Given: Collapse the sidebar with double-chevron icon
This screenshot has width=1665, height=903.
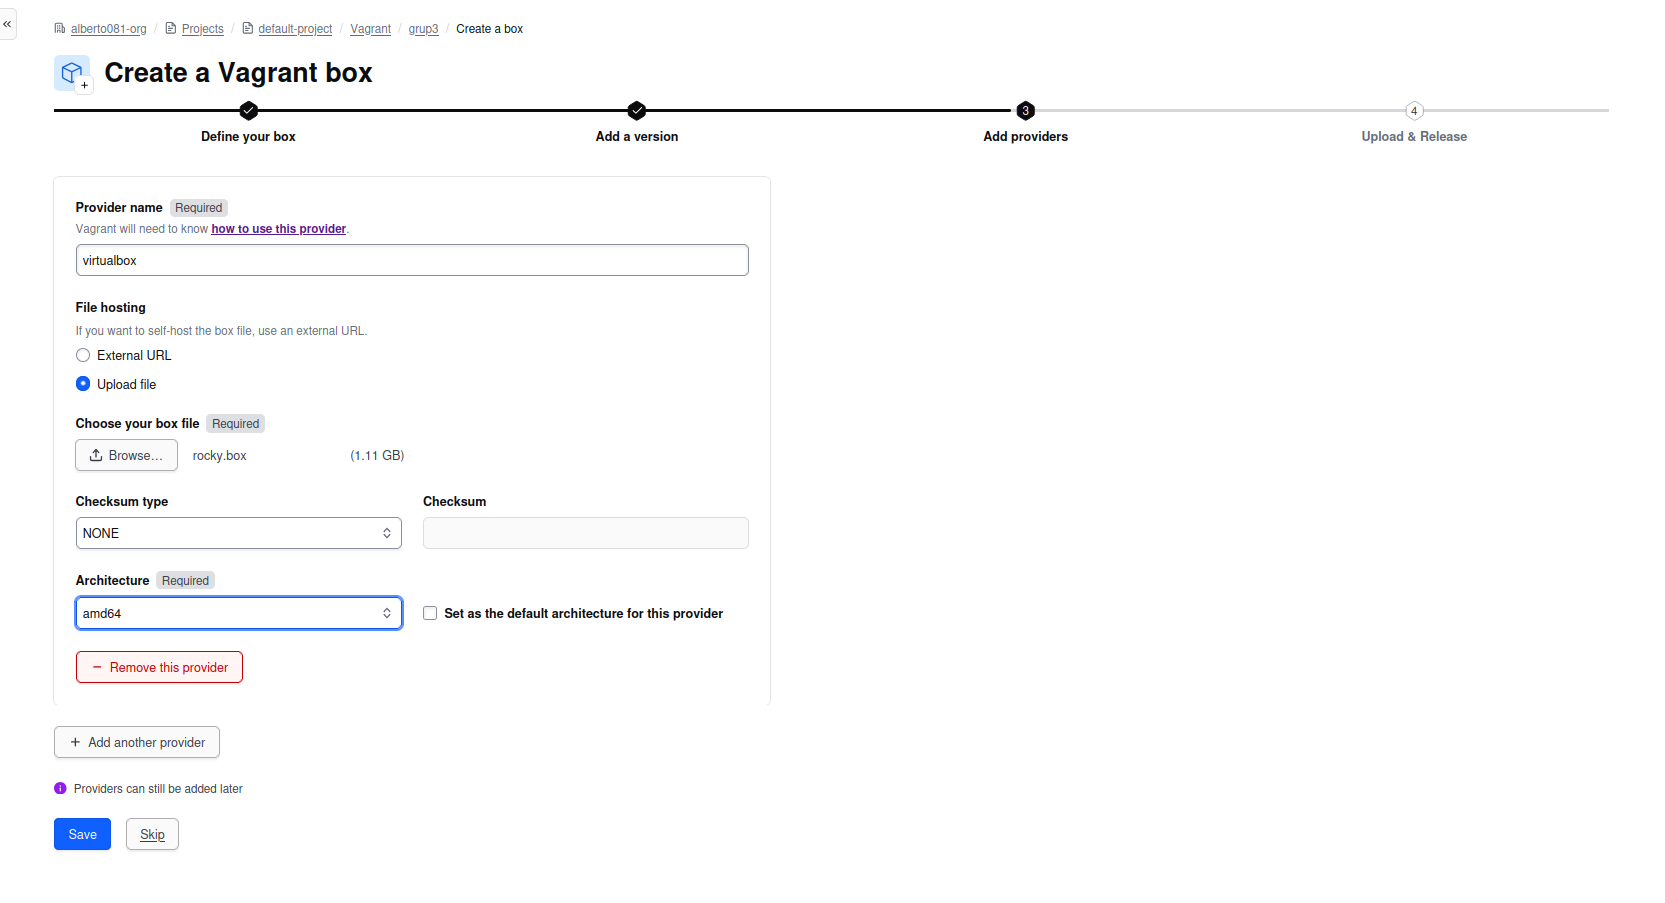Looking at the screenshot, I should coord(7,24).
